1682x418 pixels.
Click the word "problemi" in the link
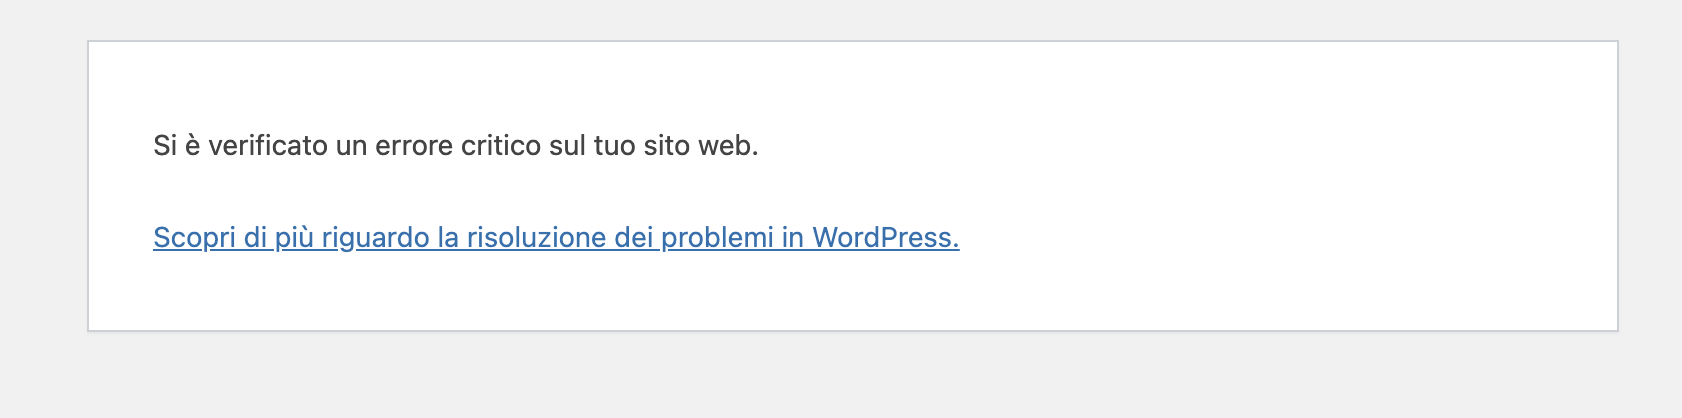click(x=717, y=238)
